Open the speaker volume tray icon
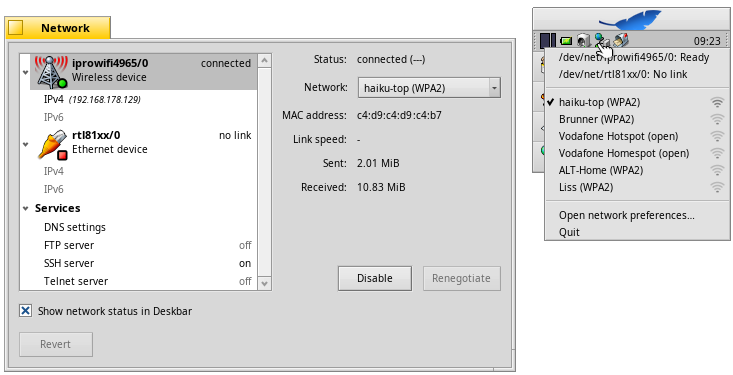 coord(583,41)
